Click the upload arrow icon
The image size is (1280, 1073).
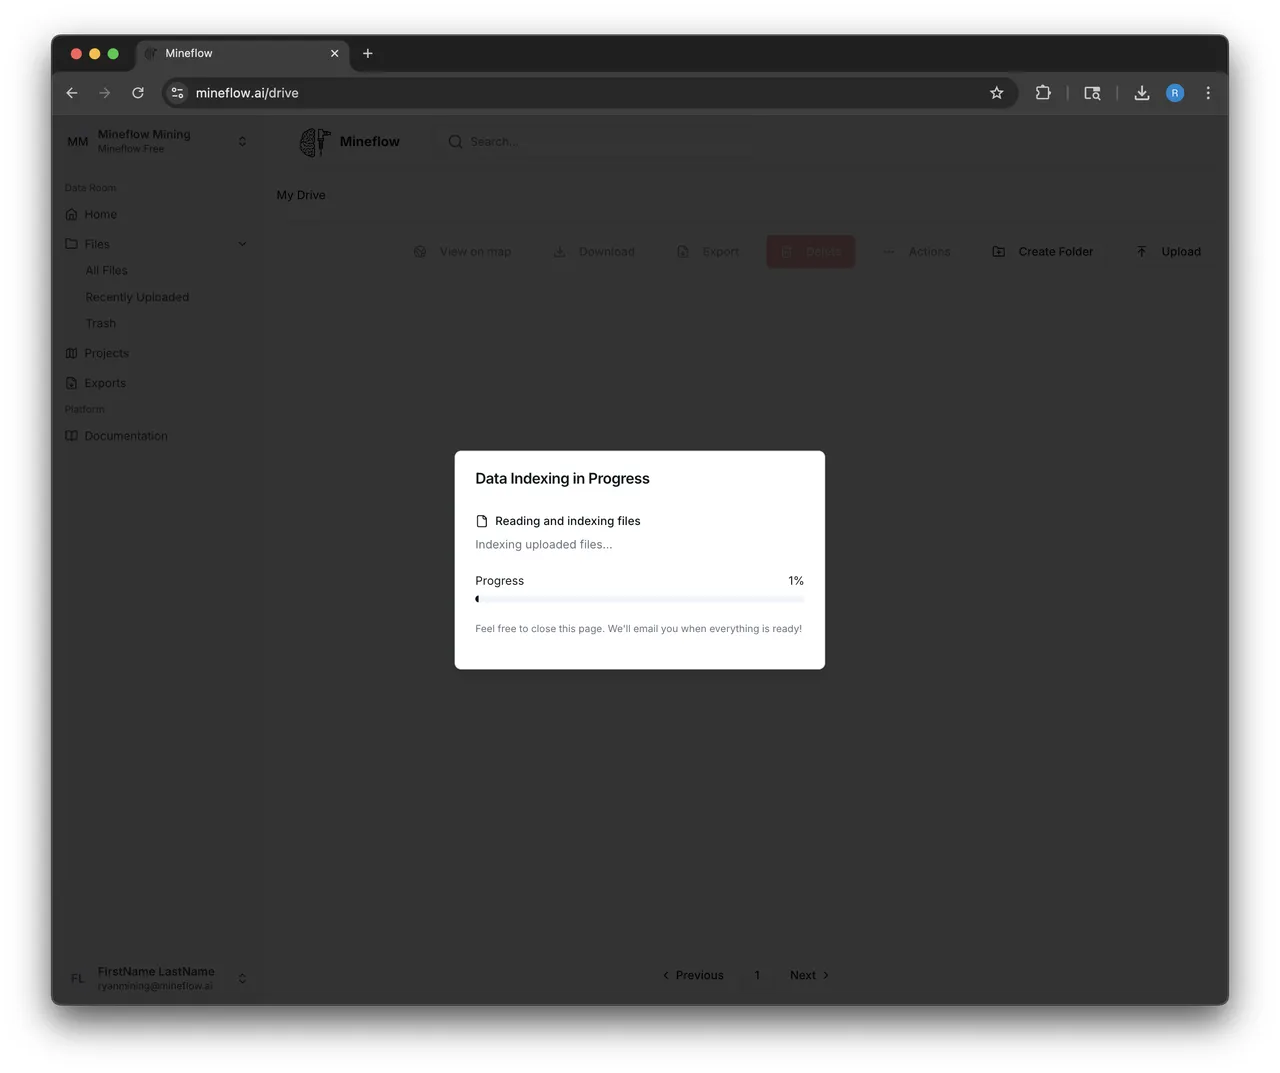(x=1141, y=252)
